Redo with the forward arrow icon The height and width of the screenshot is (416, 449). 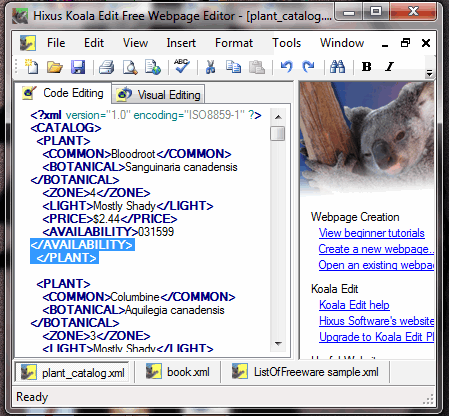tap(308, 67)
